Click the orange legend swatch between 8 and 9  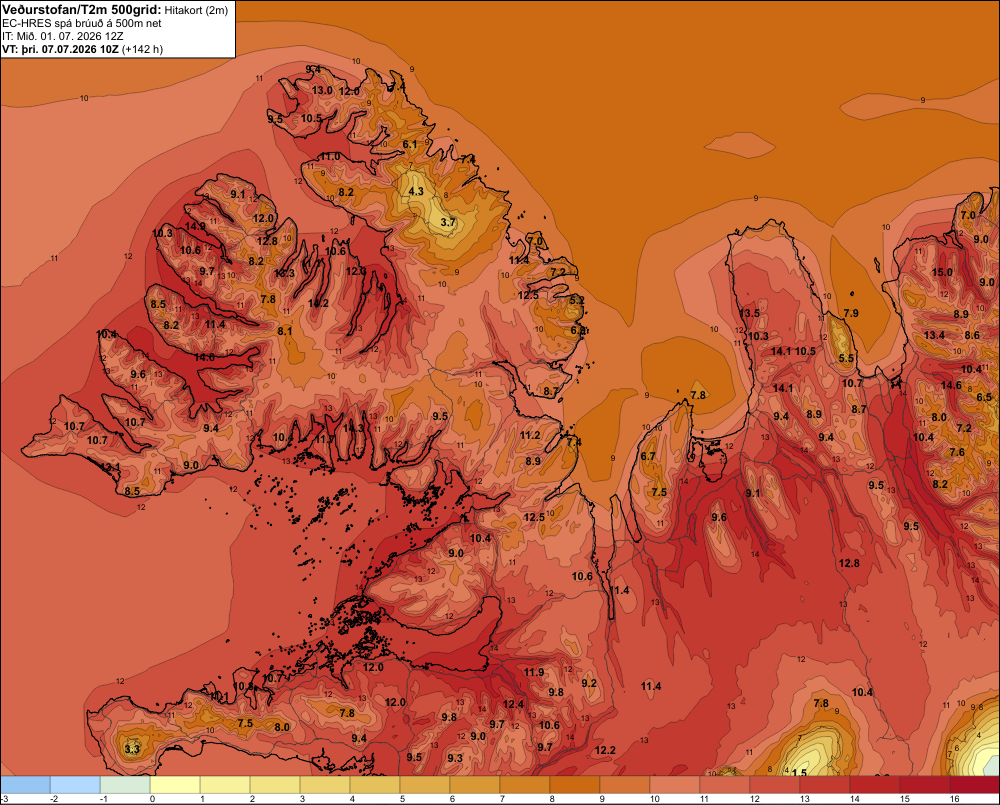click(575, 784)
